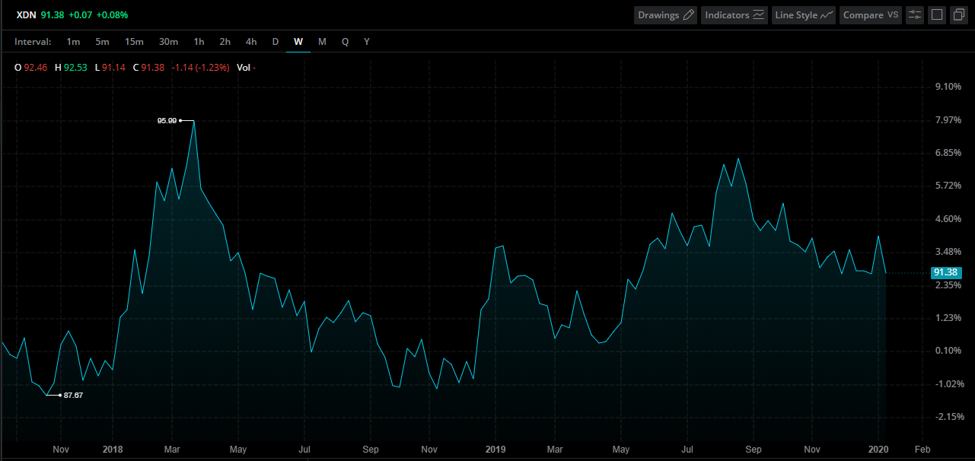
Task: Click the 3.48% axis label
Action: point(948,252)
